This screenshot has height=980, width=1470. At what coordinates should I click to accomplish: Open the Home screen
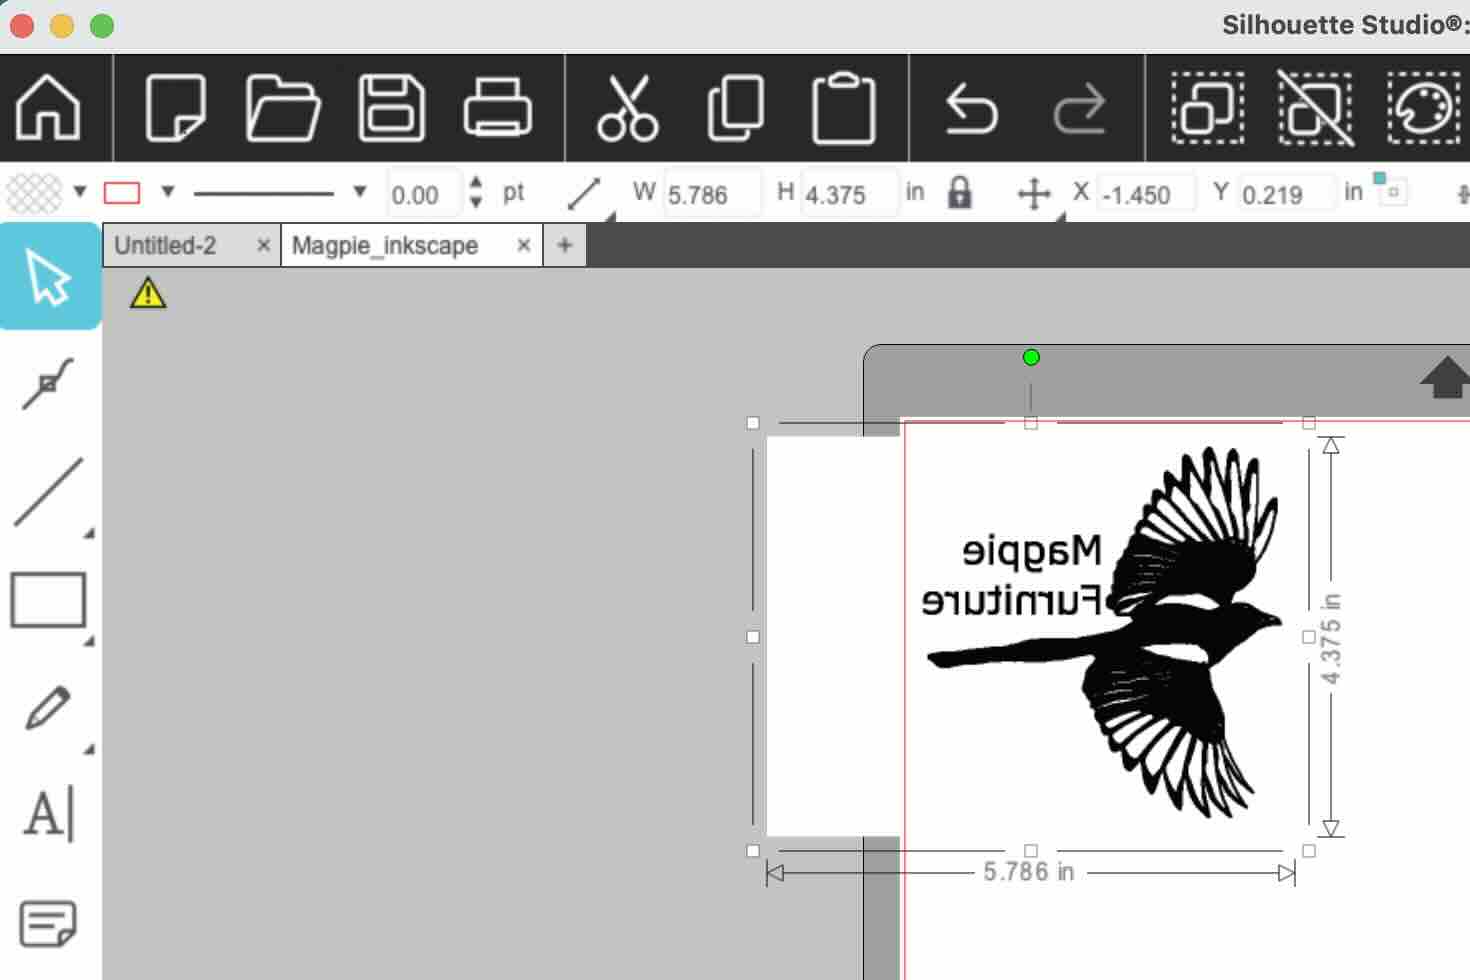[50, 108]
